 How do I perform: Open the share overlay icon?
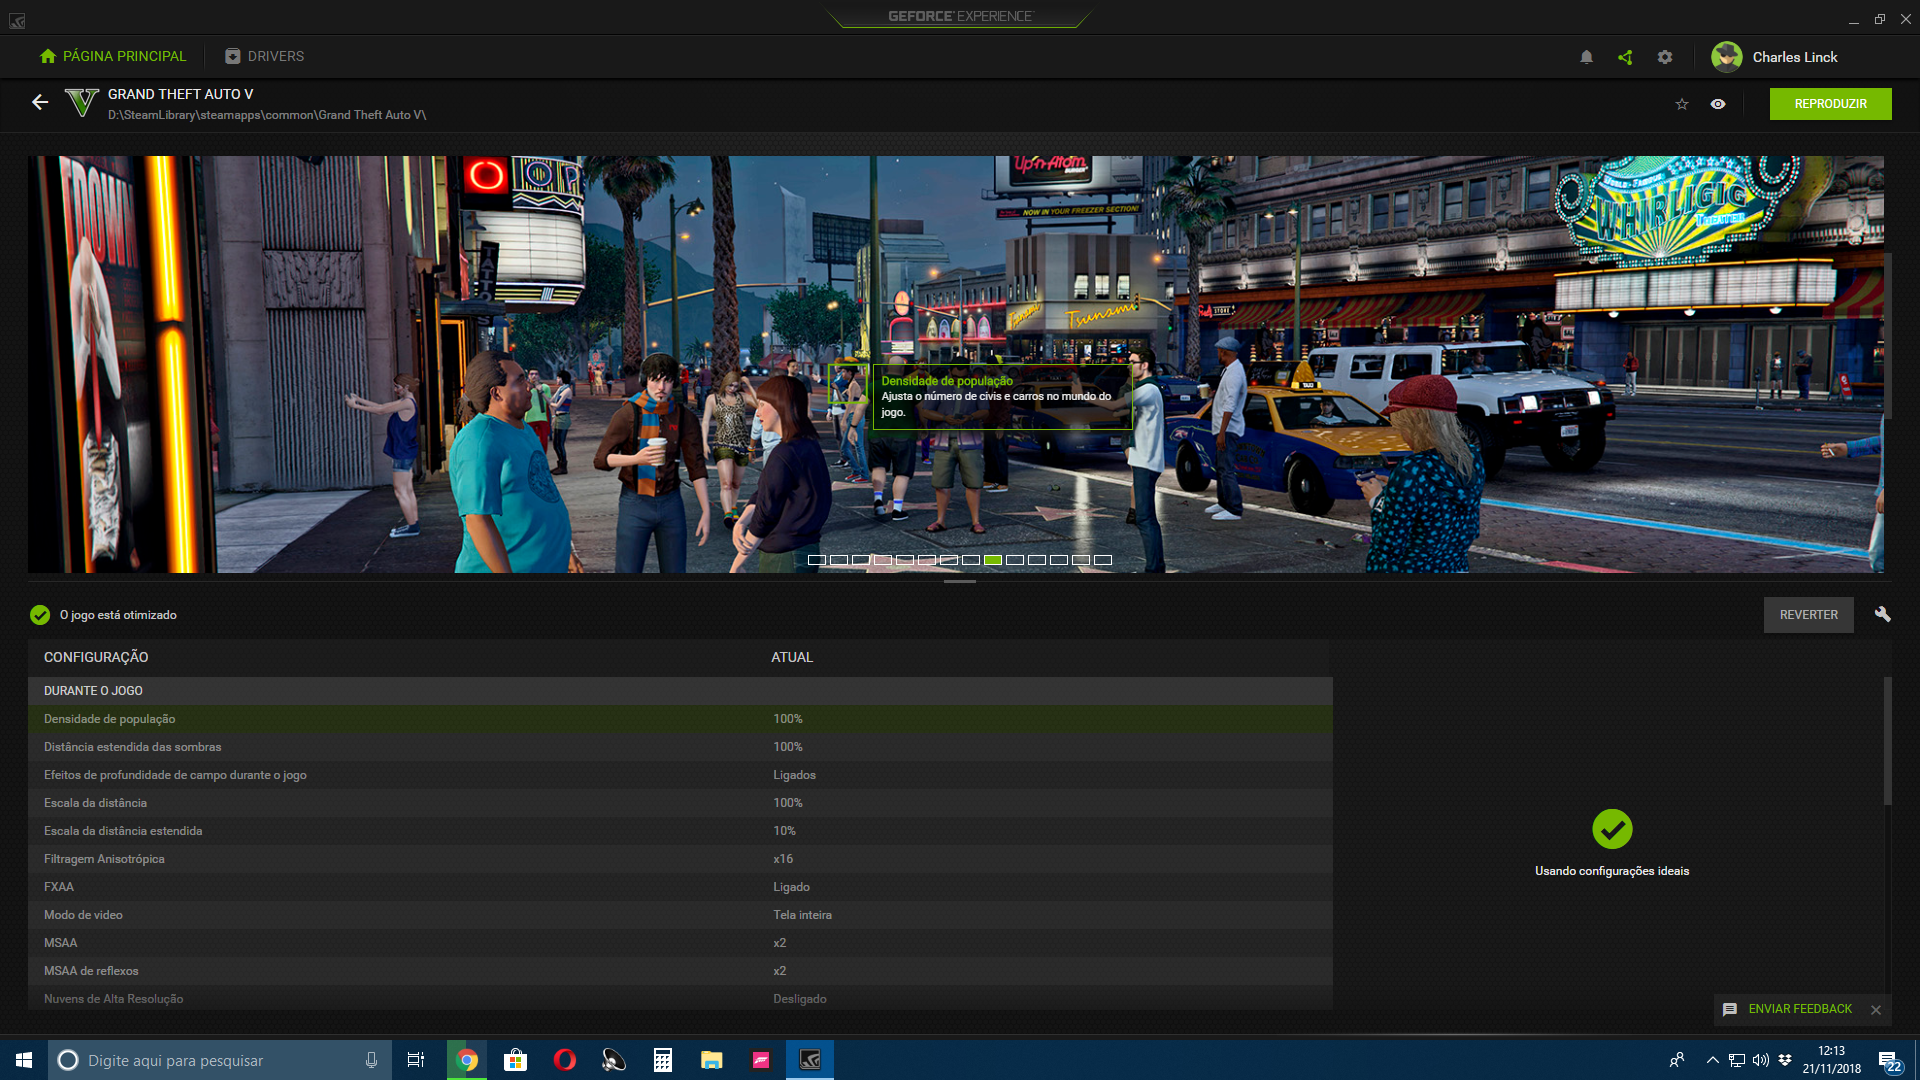pos(1625,57)
